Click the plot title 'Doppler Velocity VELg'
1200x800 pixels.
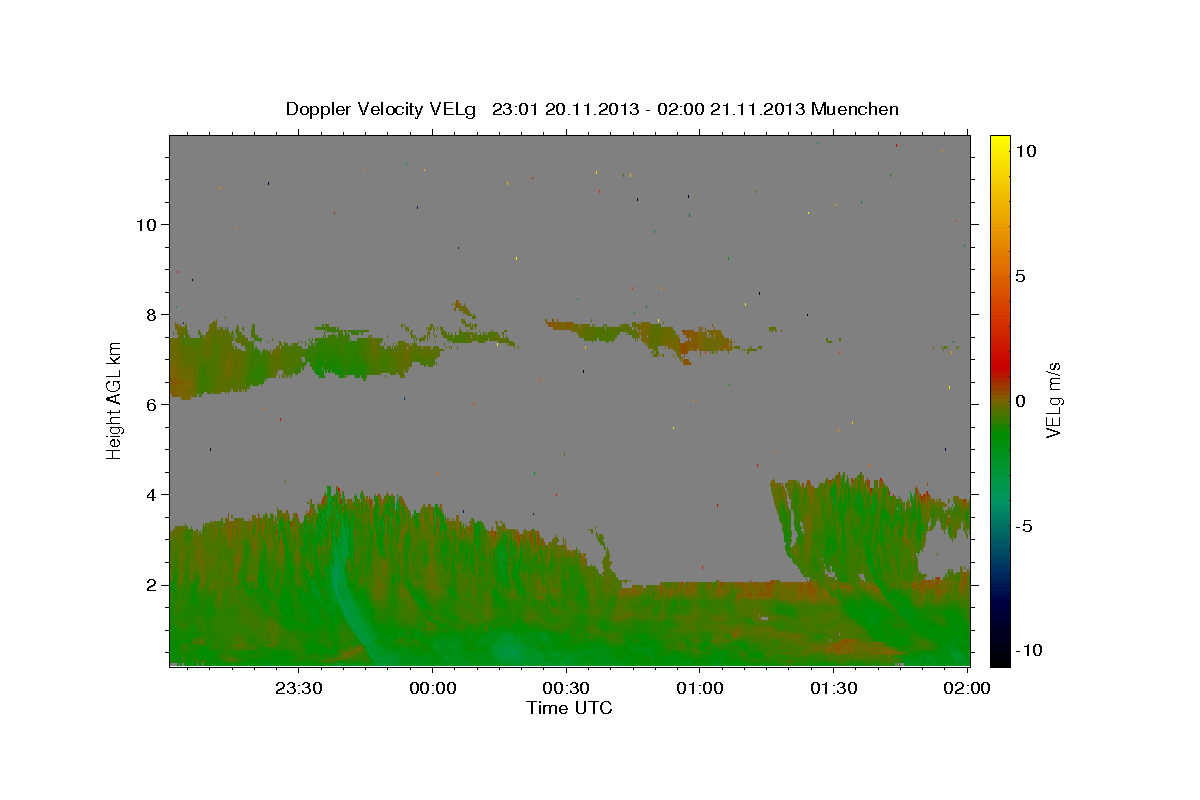[x=381, y=109]
